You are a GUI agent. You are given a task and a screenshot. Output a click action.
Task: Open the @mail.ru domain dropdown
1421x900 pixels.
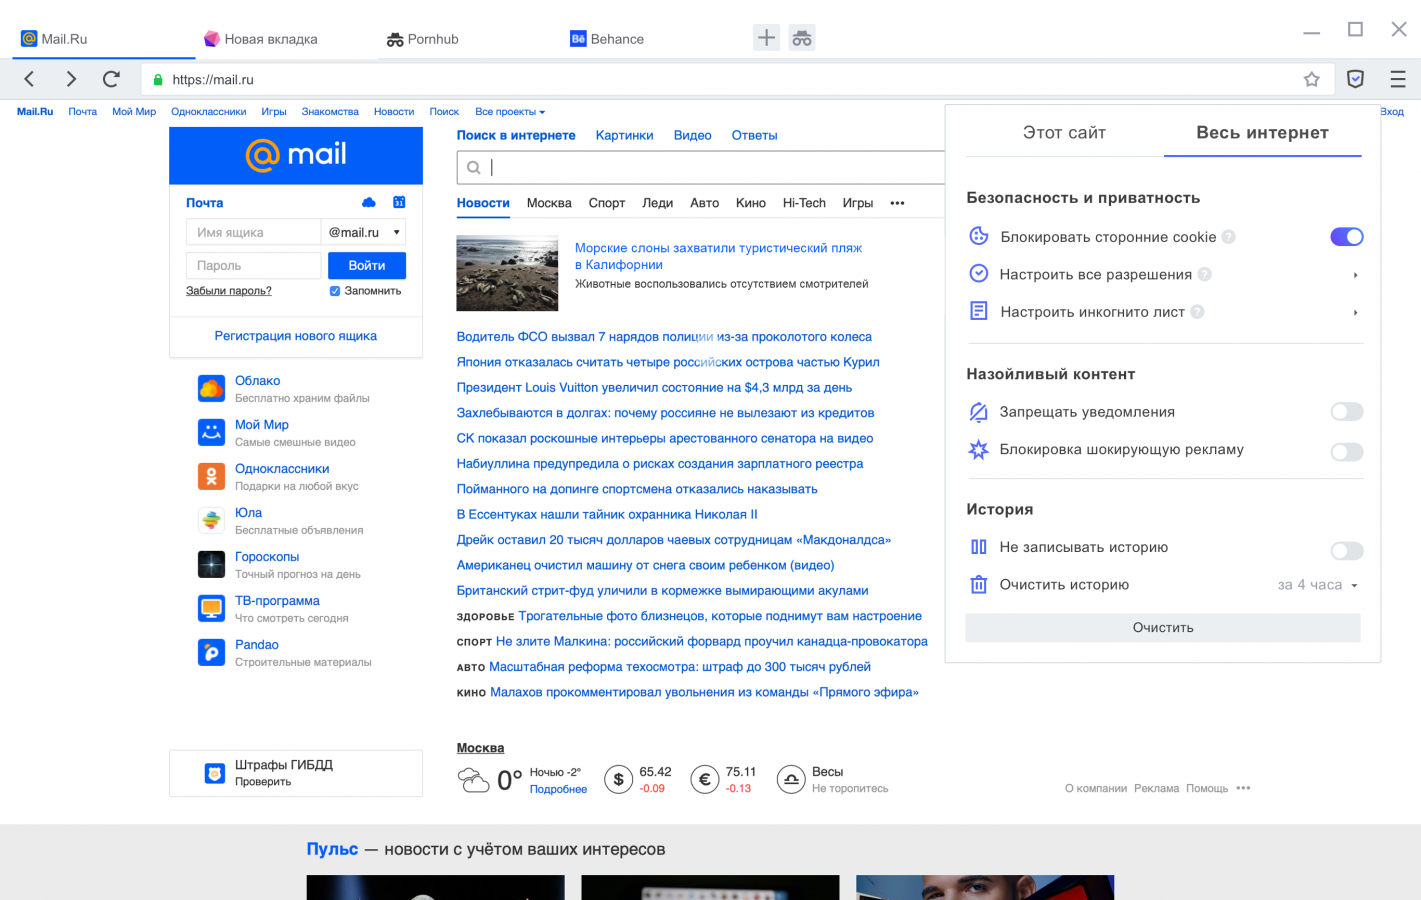click(364, 232)
